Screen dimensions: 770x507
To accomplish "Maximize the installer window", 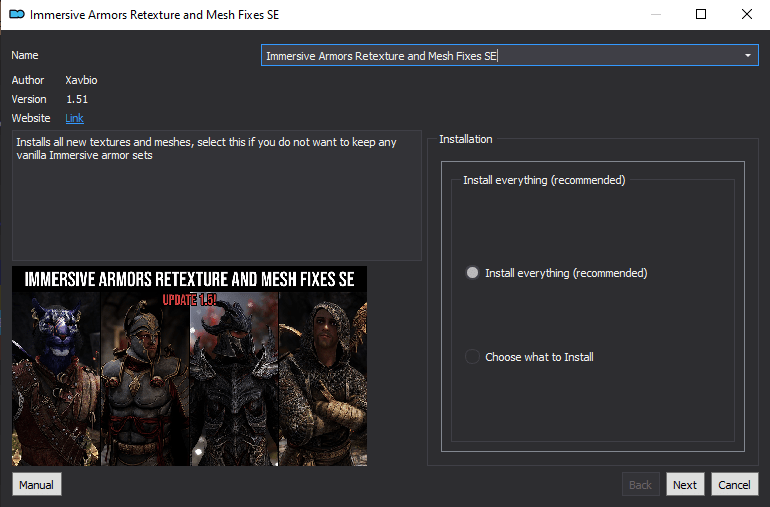I will [701, 14].
